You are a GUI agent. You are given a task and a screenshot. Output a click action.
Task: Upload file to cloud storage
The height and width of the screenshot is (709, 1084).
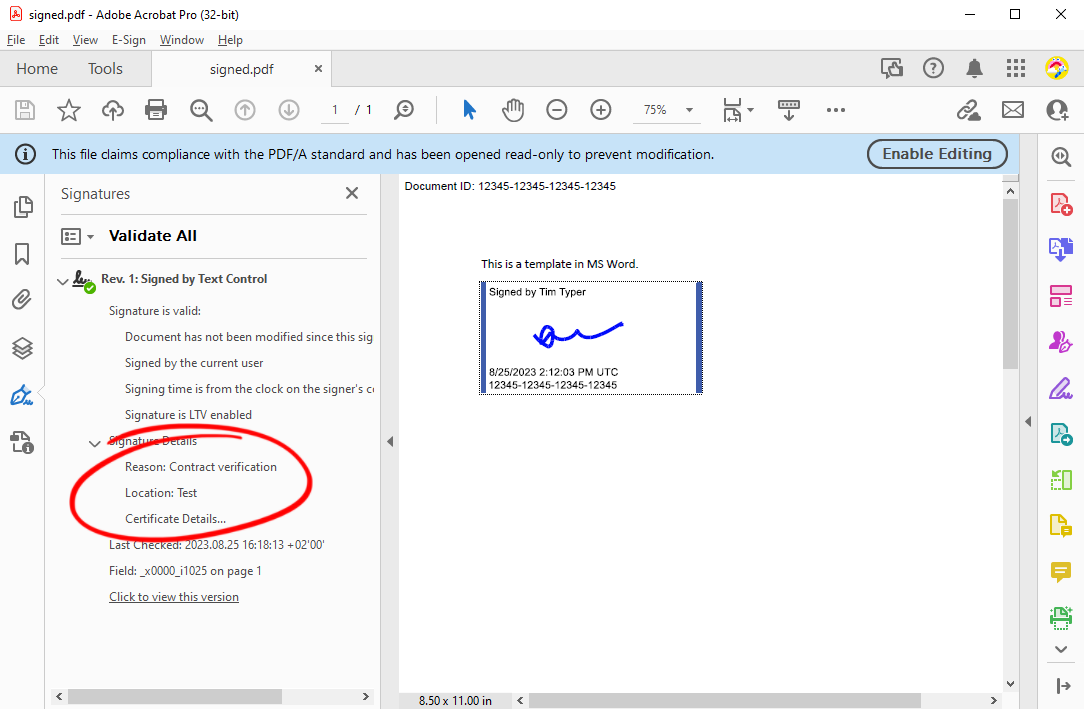coord(113,110)
